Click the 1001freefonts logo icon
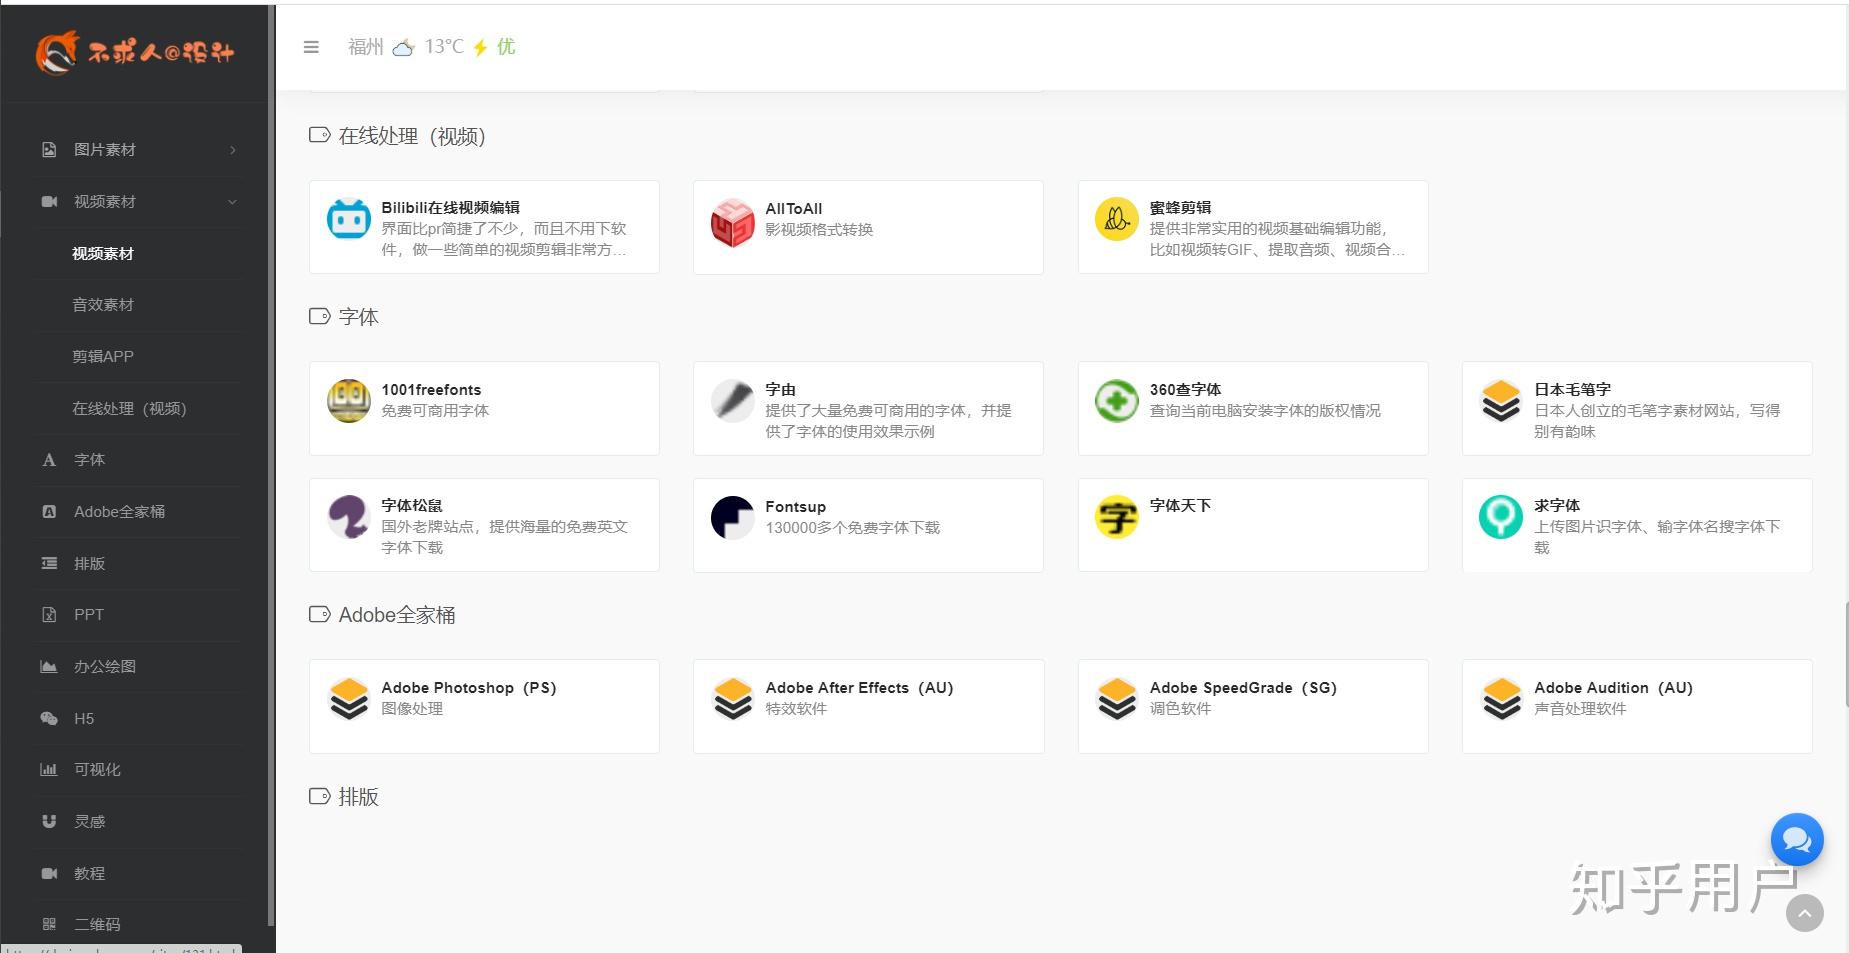The image size is (1849, 953). pyautogui.click(x=349, y=401)
